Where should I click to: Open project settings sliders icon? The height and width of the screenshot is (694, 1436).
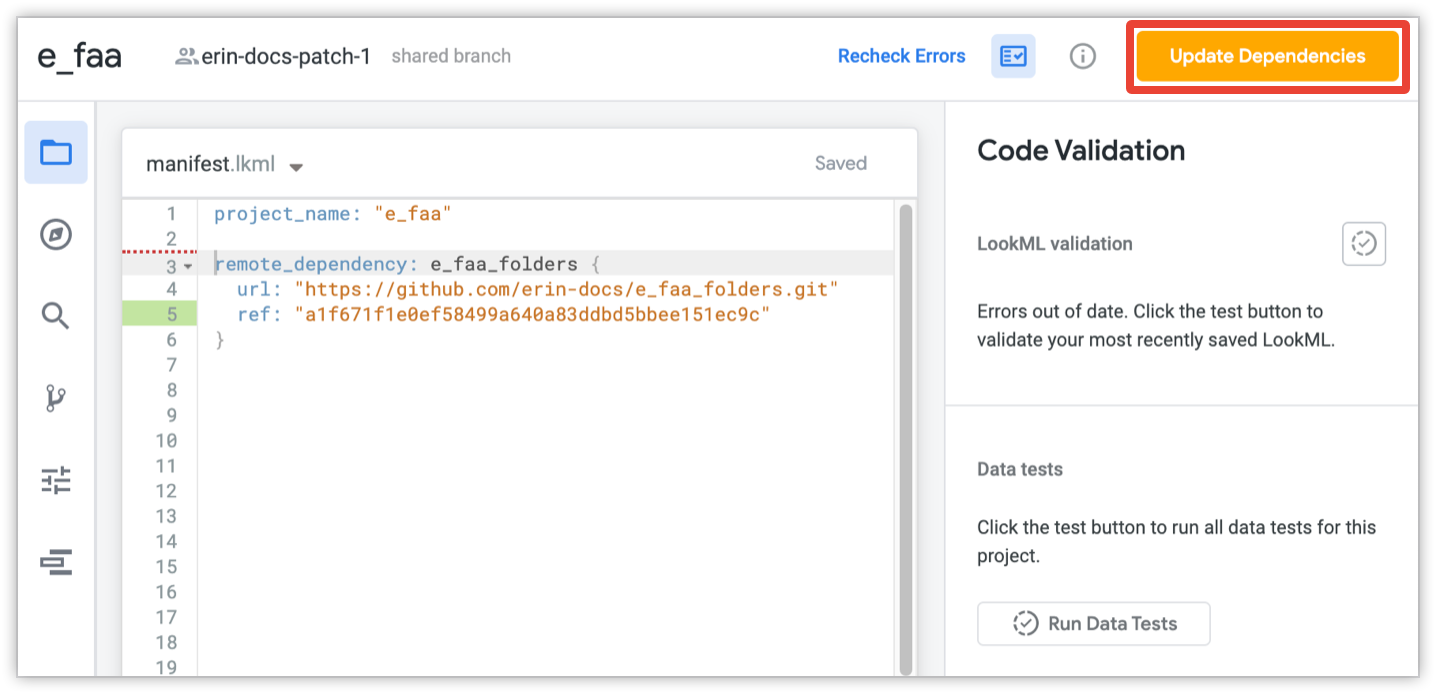point(56,481)
